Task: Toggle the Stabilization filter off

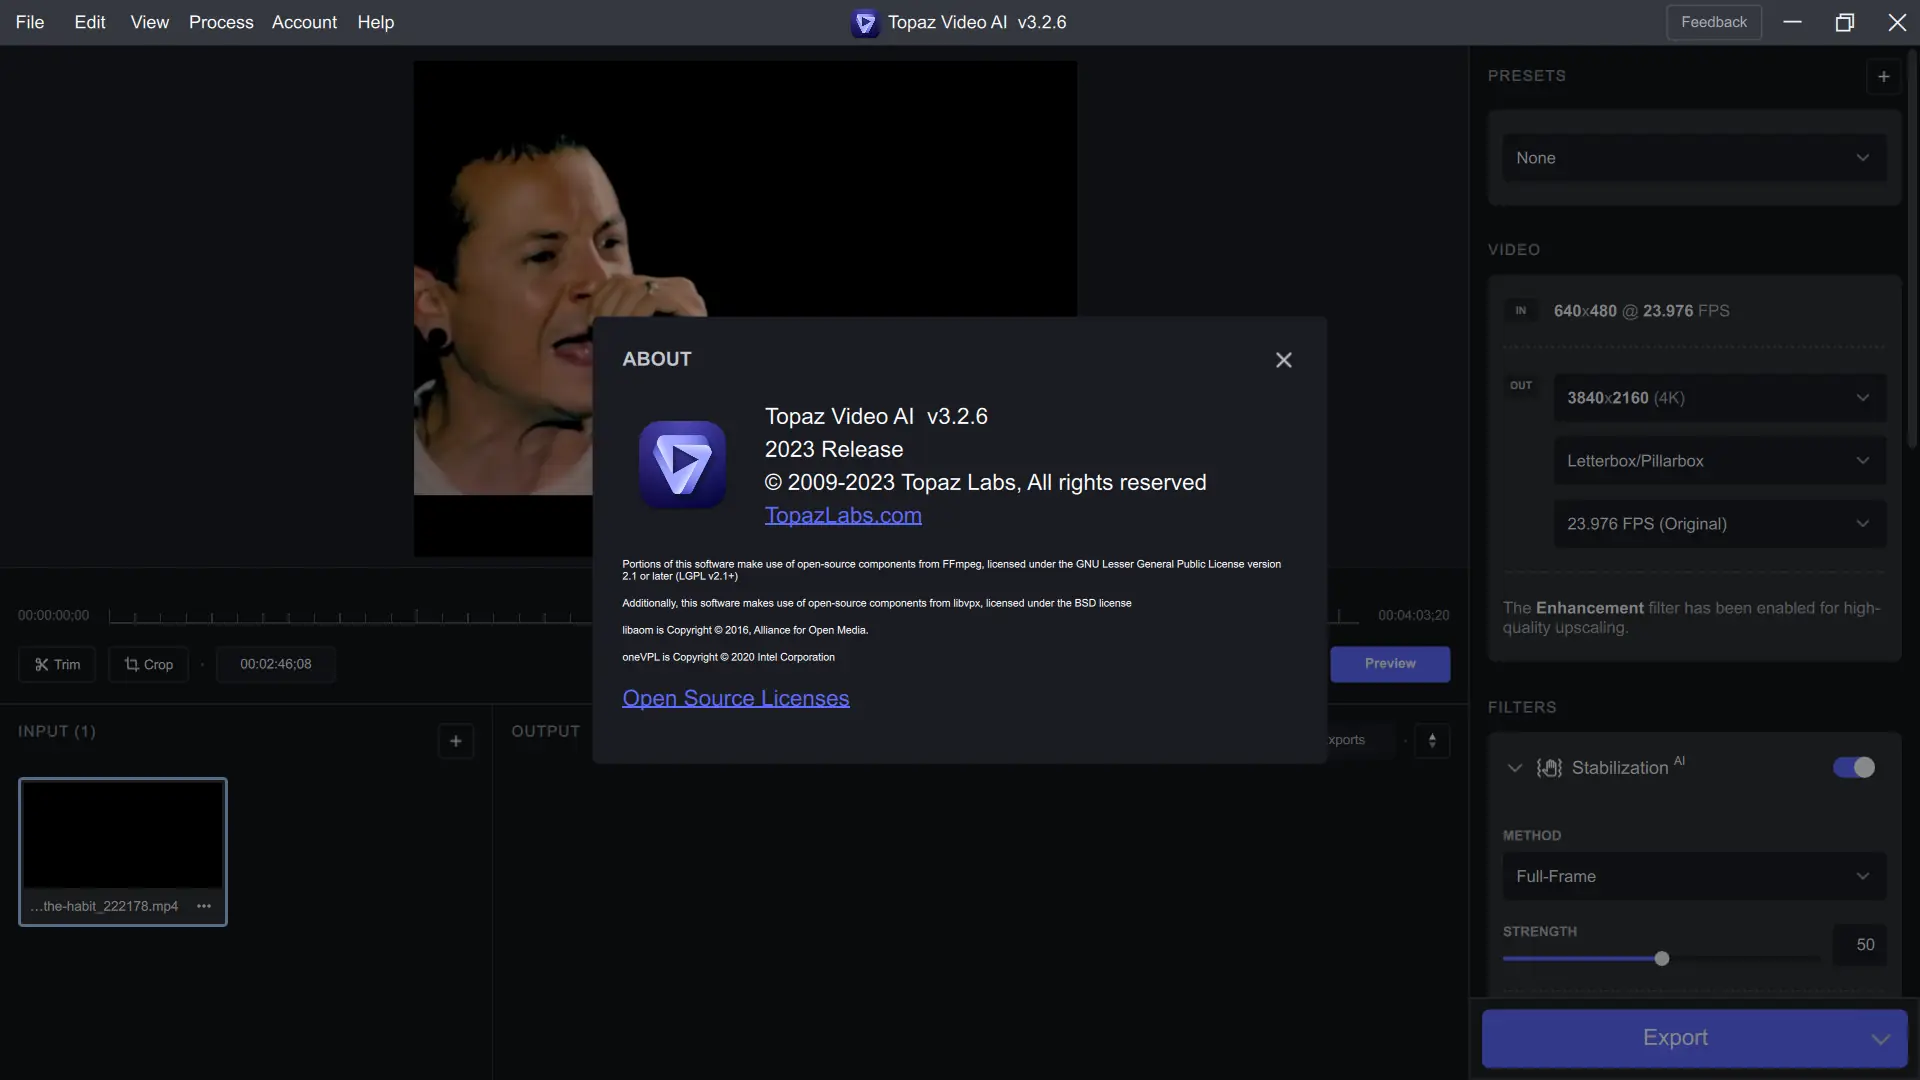Action: pyautogui.click(x=1853, y=768)
